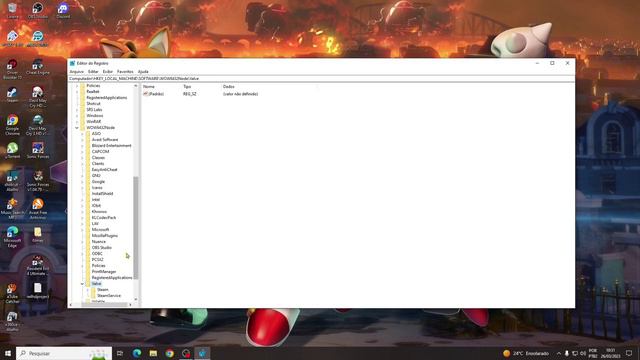This screenshot has height=360, width=640.
Task: Select the EasyAntiCheat key
Action: click(x=104, y=169)
